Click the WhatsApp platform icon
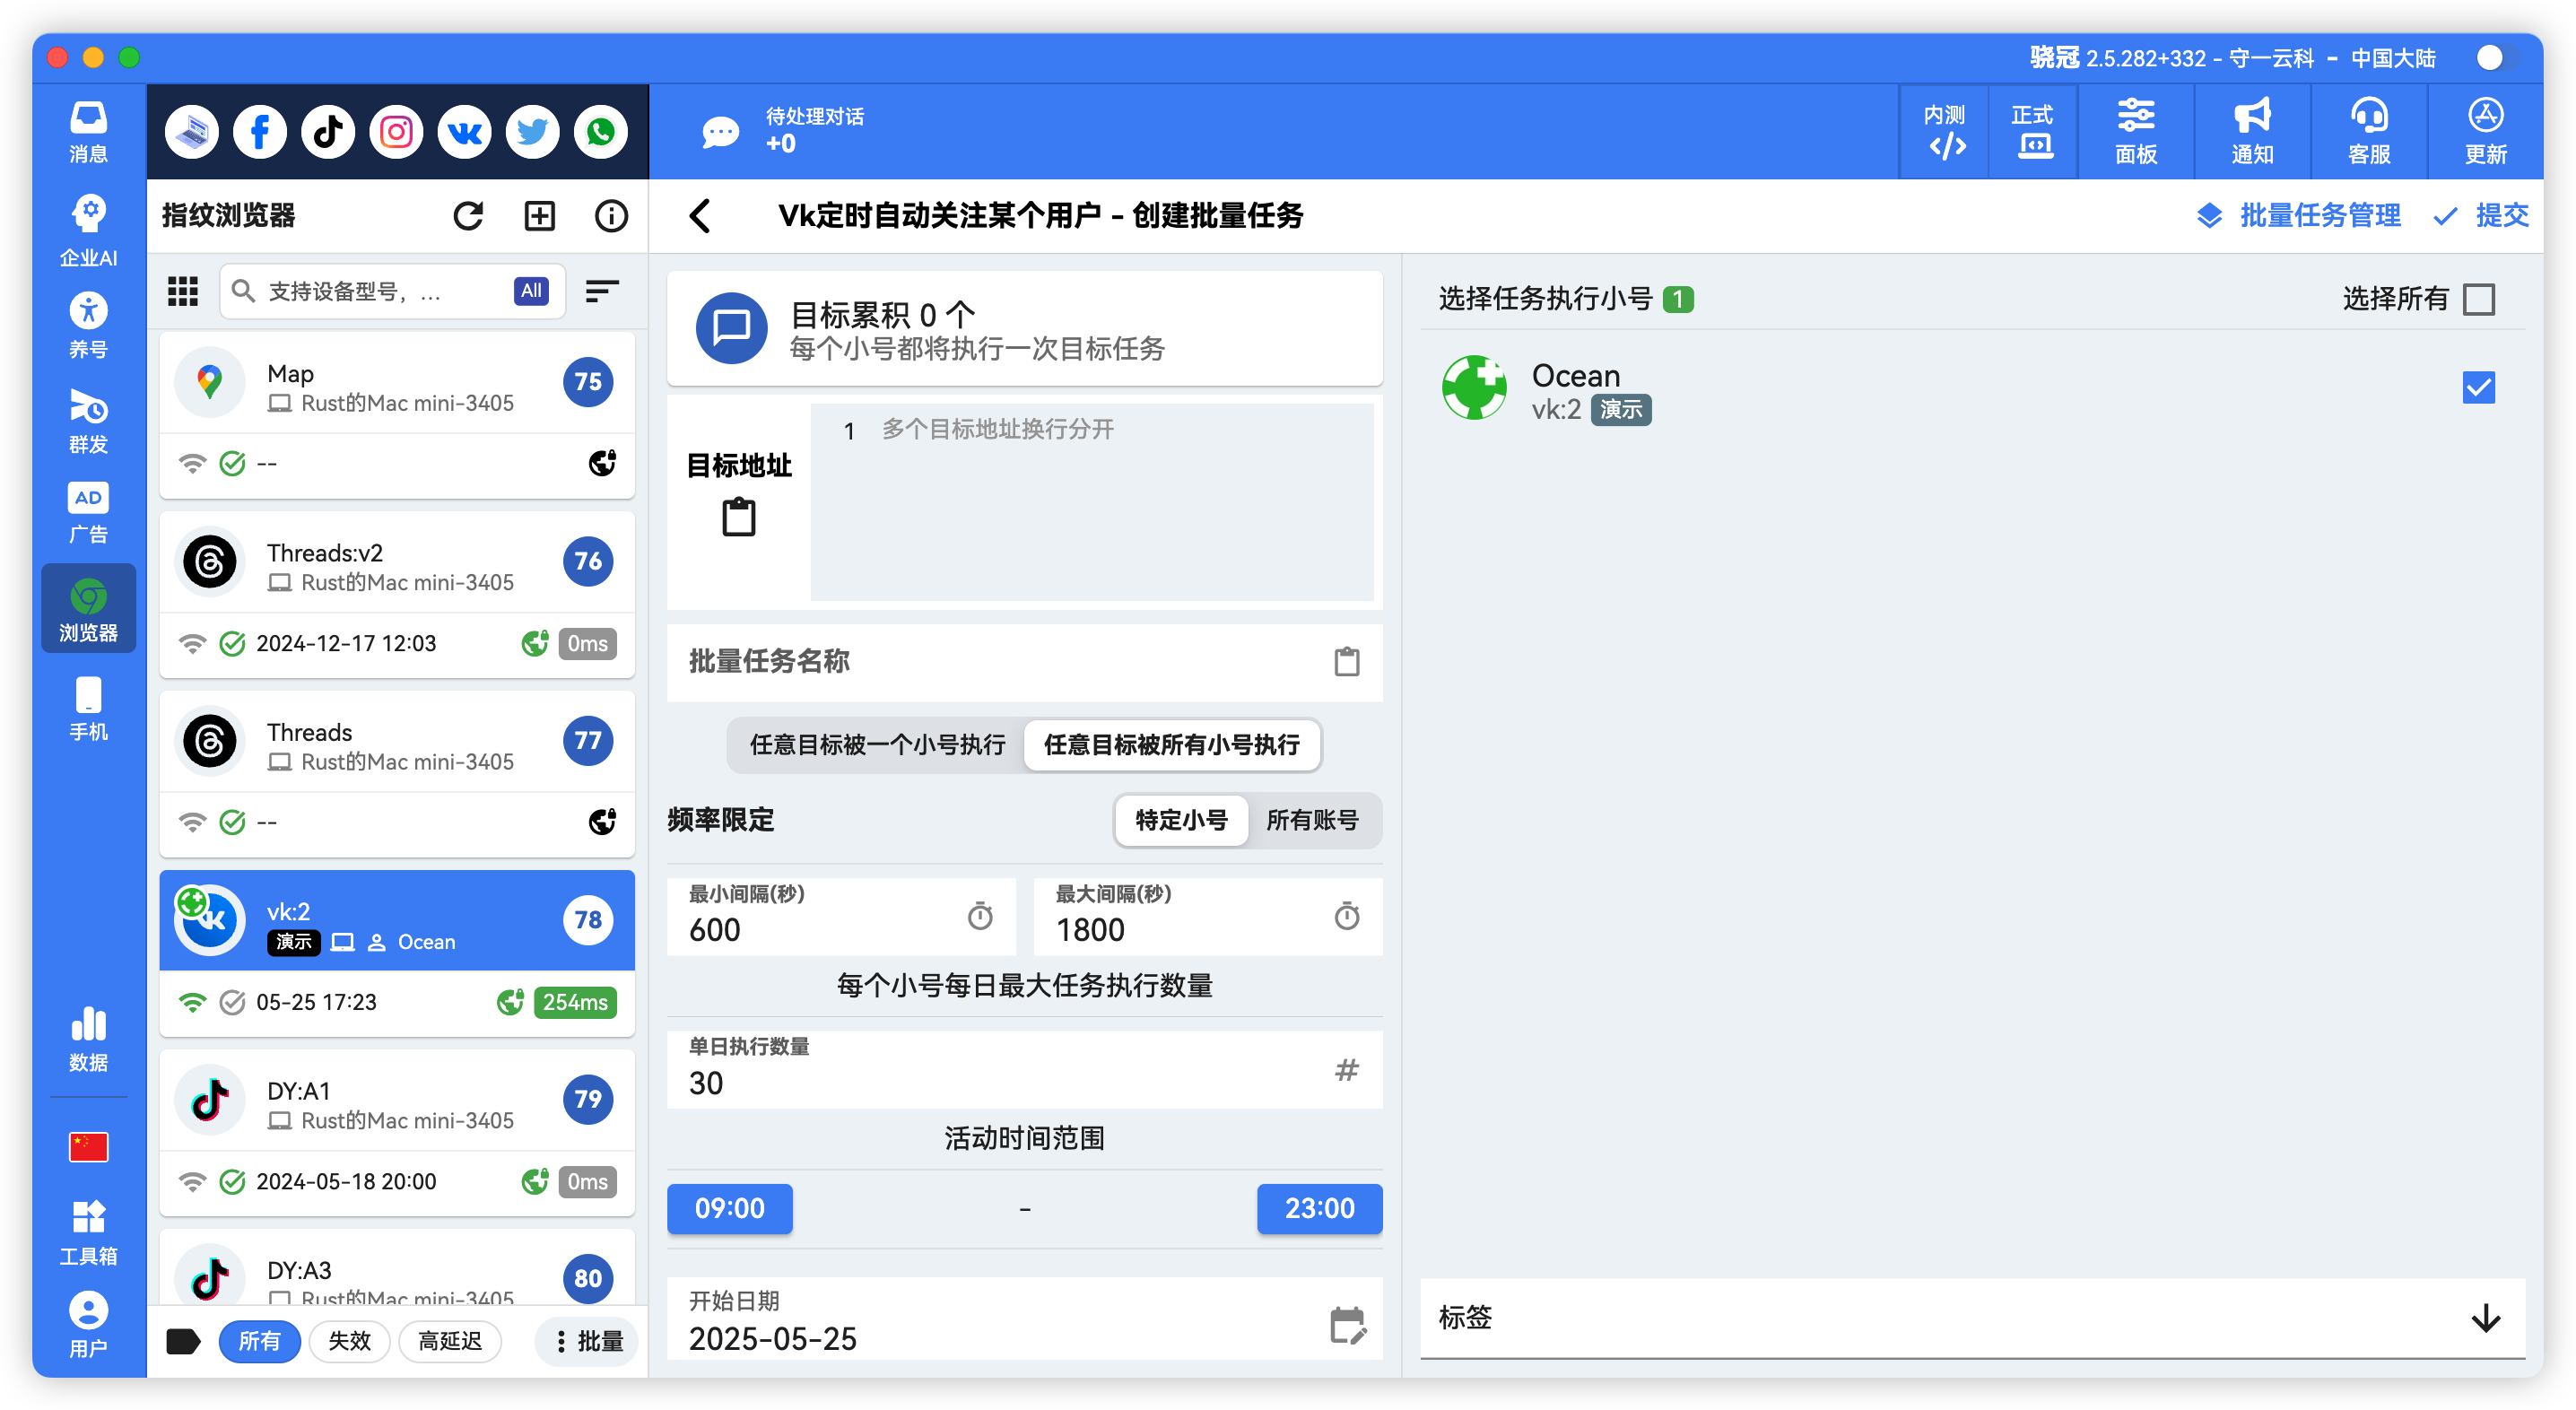The height and width of the screenshot is (1410, 2576). click(600, 131)
